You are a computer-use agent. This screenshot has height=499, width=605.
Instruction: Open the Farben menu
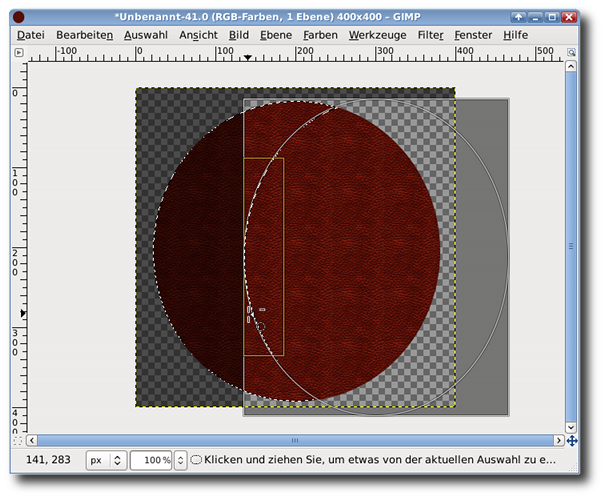click(320, 35)
